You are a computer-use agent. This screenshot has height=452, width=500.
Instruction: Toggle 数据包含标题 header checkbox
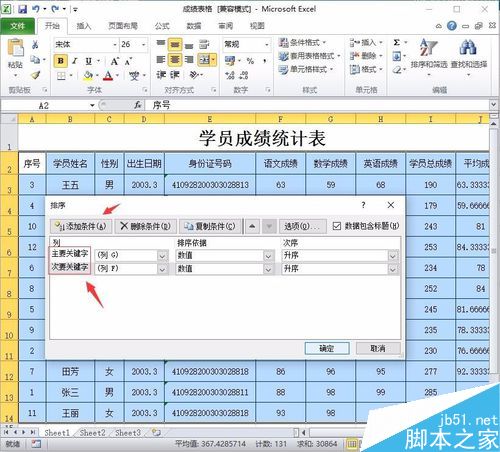[x=336, y=226]
